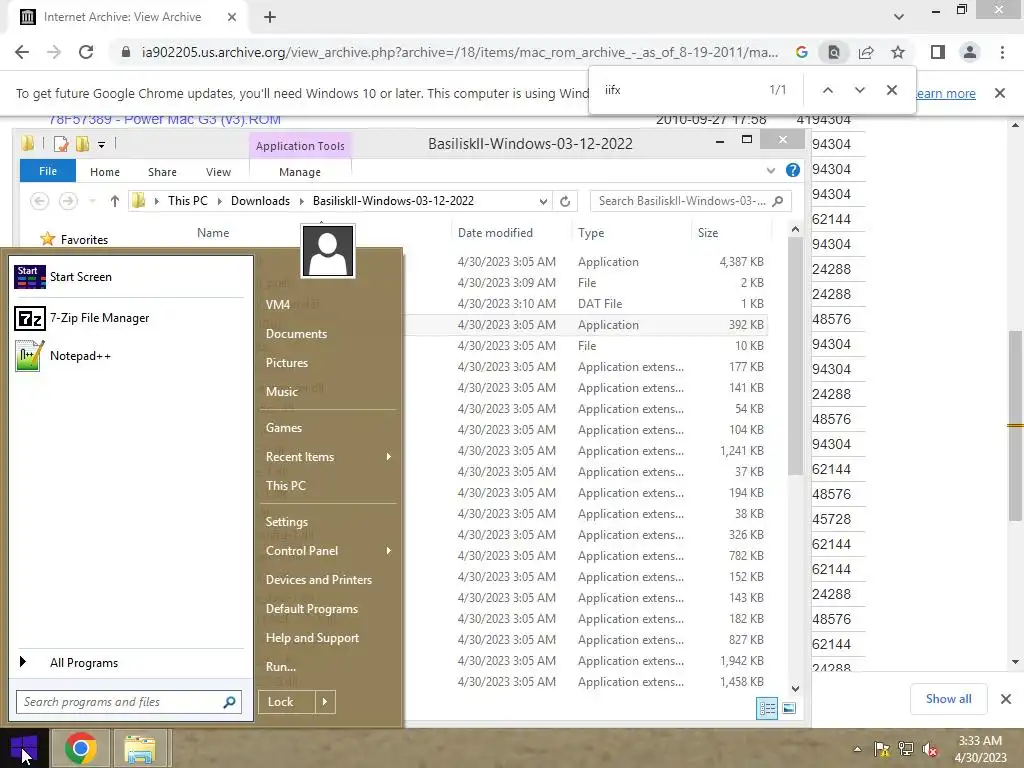This screenshot has height=768, width=1024.
Task: Open the Lock options arrow
Action: coord(325,702)
